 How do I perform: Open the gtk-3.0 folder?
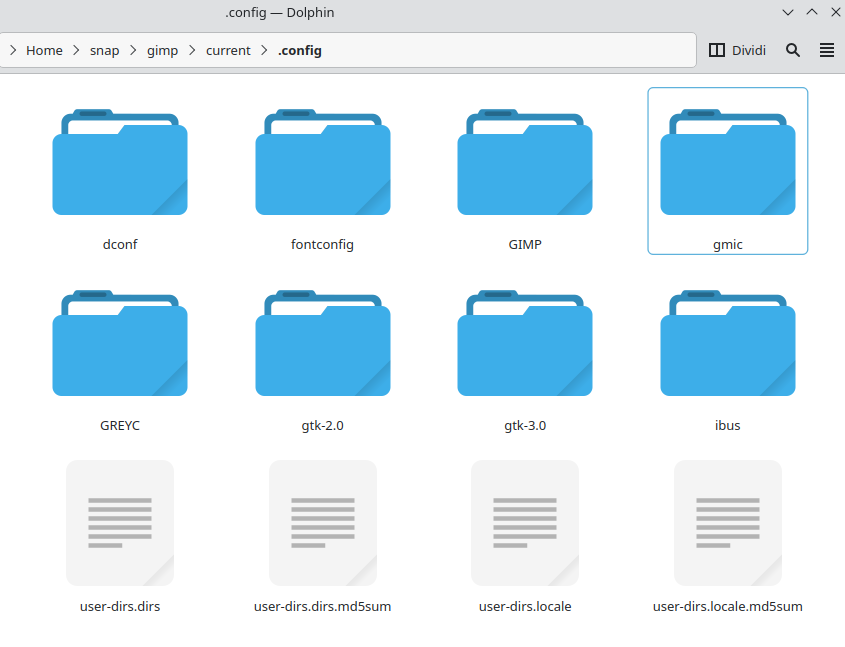pyautogui.click(x=525, y=344)
